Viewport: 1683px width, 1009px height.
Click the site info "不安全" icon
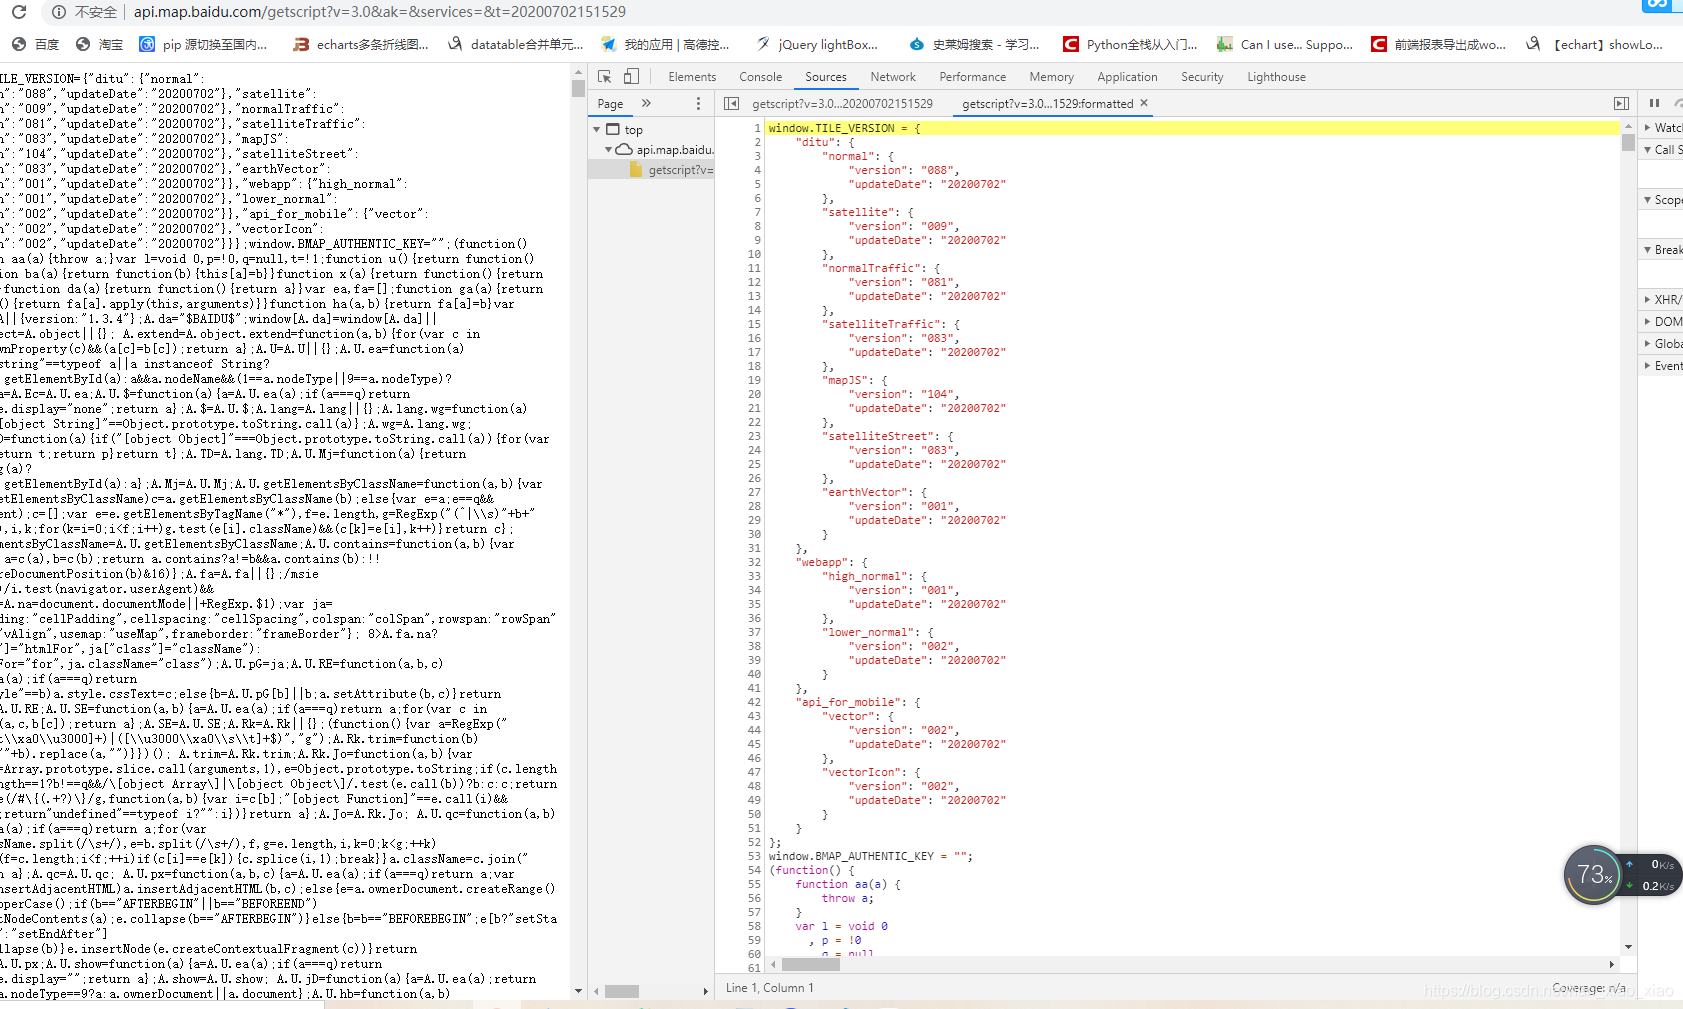click(59, 12)
